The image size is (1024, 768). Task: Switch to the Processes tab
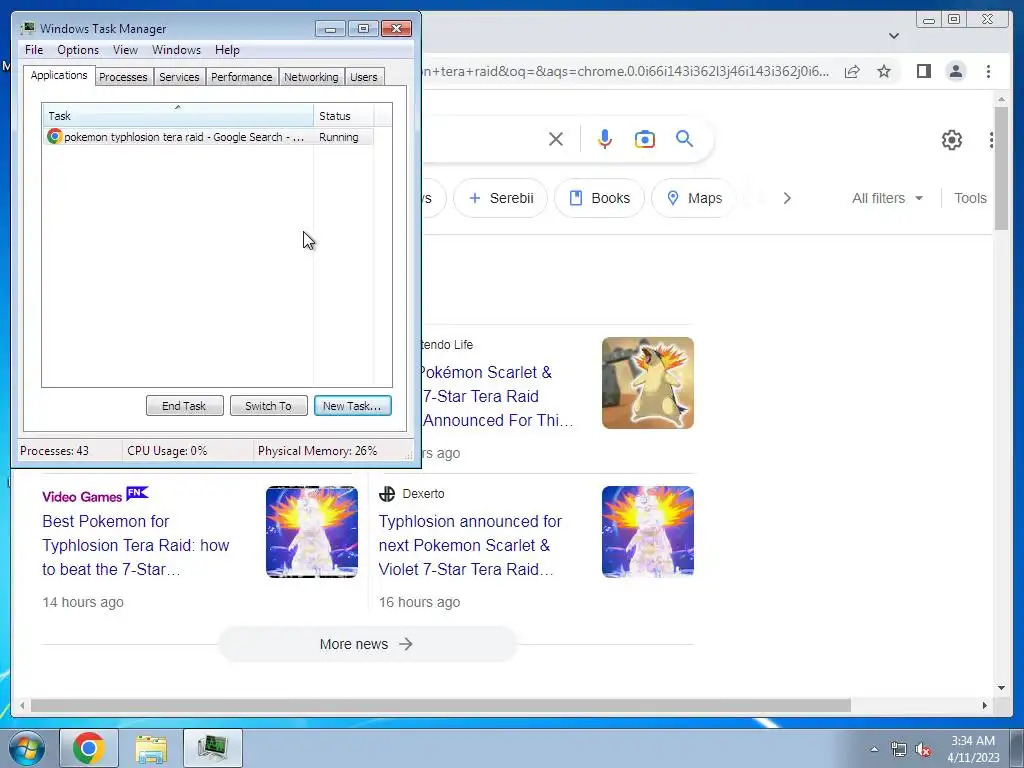pos(123,77)
